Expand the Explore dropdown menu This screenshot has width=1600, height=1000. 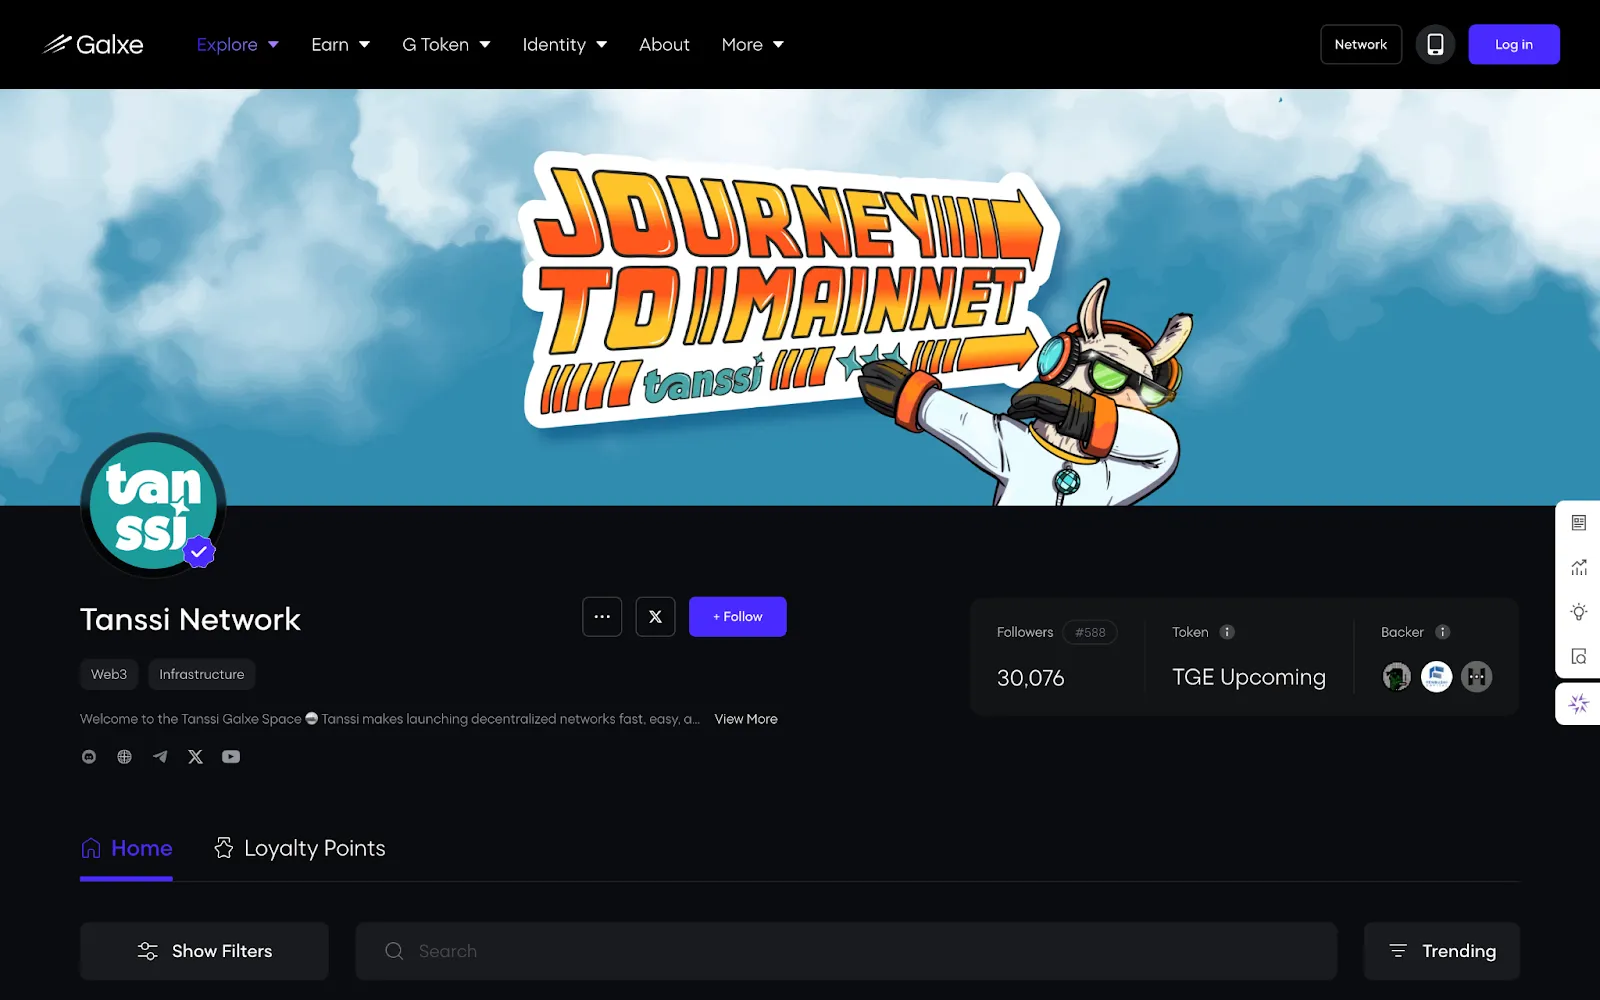point(238,45)
